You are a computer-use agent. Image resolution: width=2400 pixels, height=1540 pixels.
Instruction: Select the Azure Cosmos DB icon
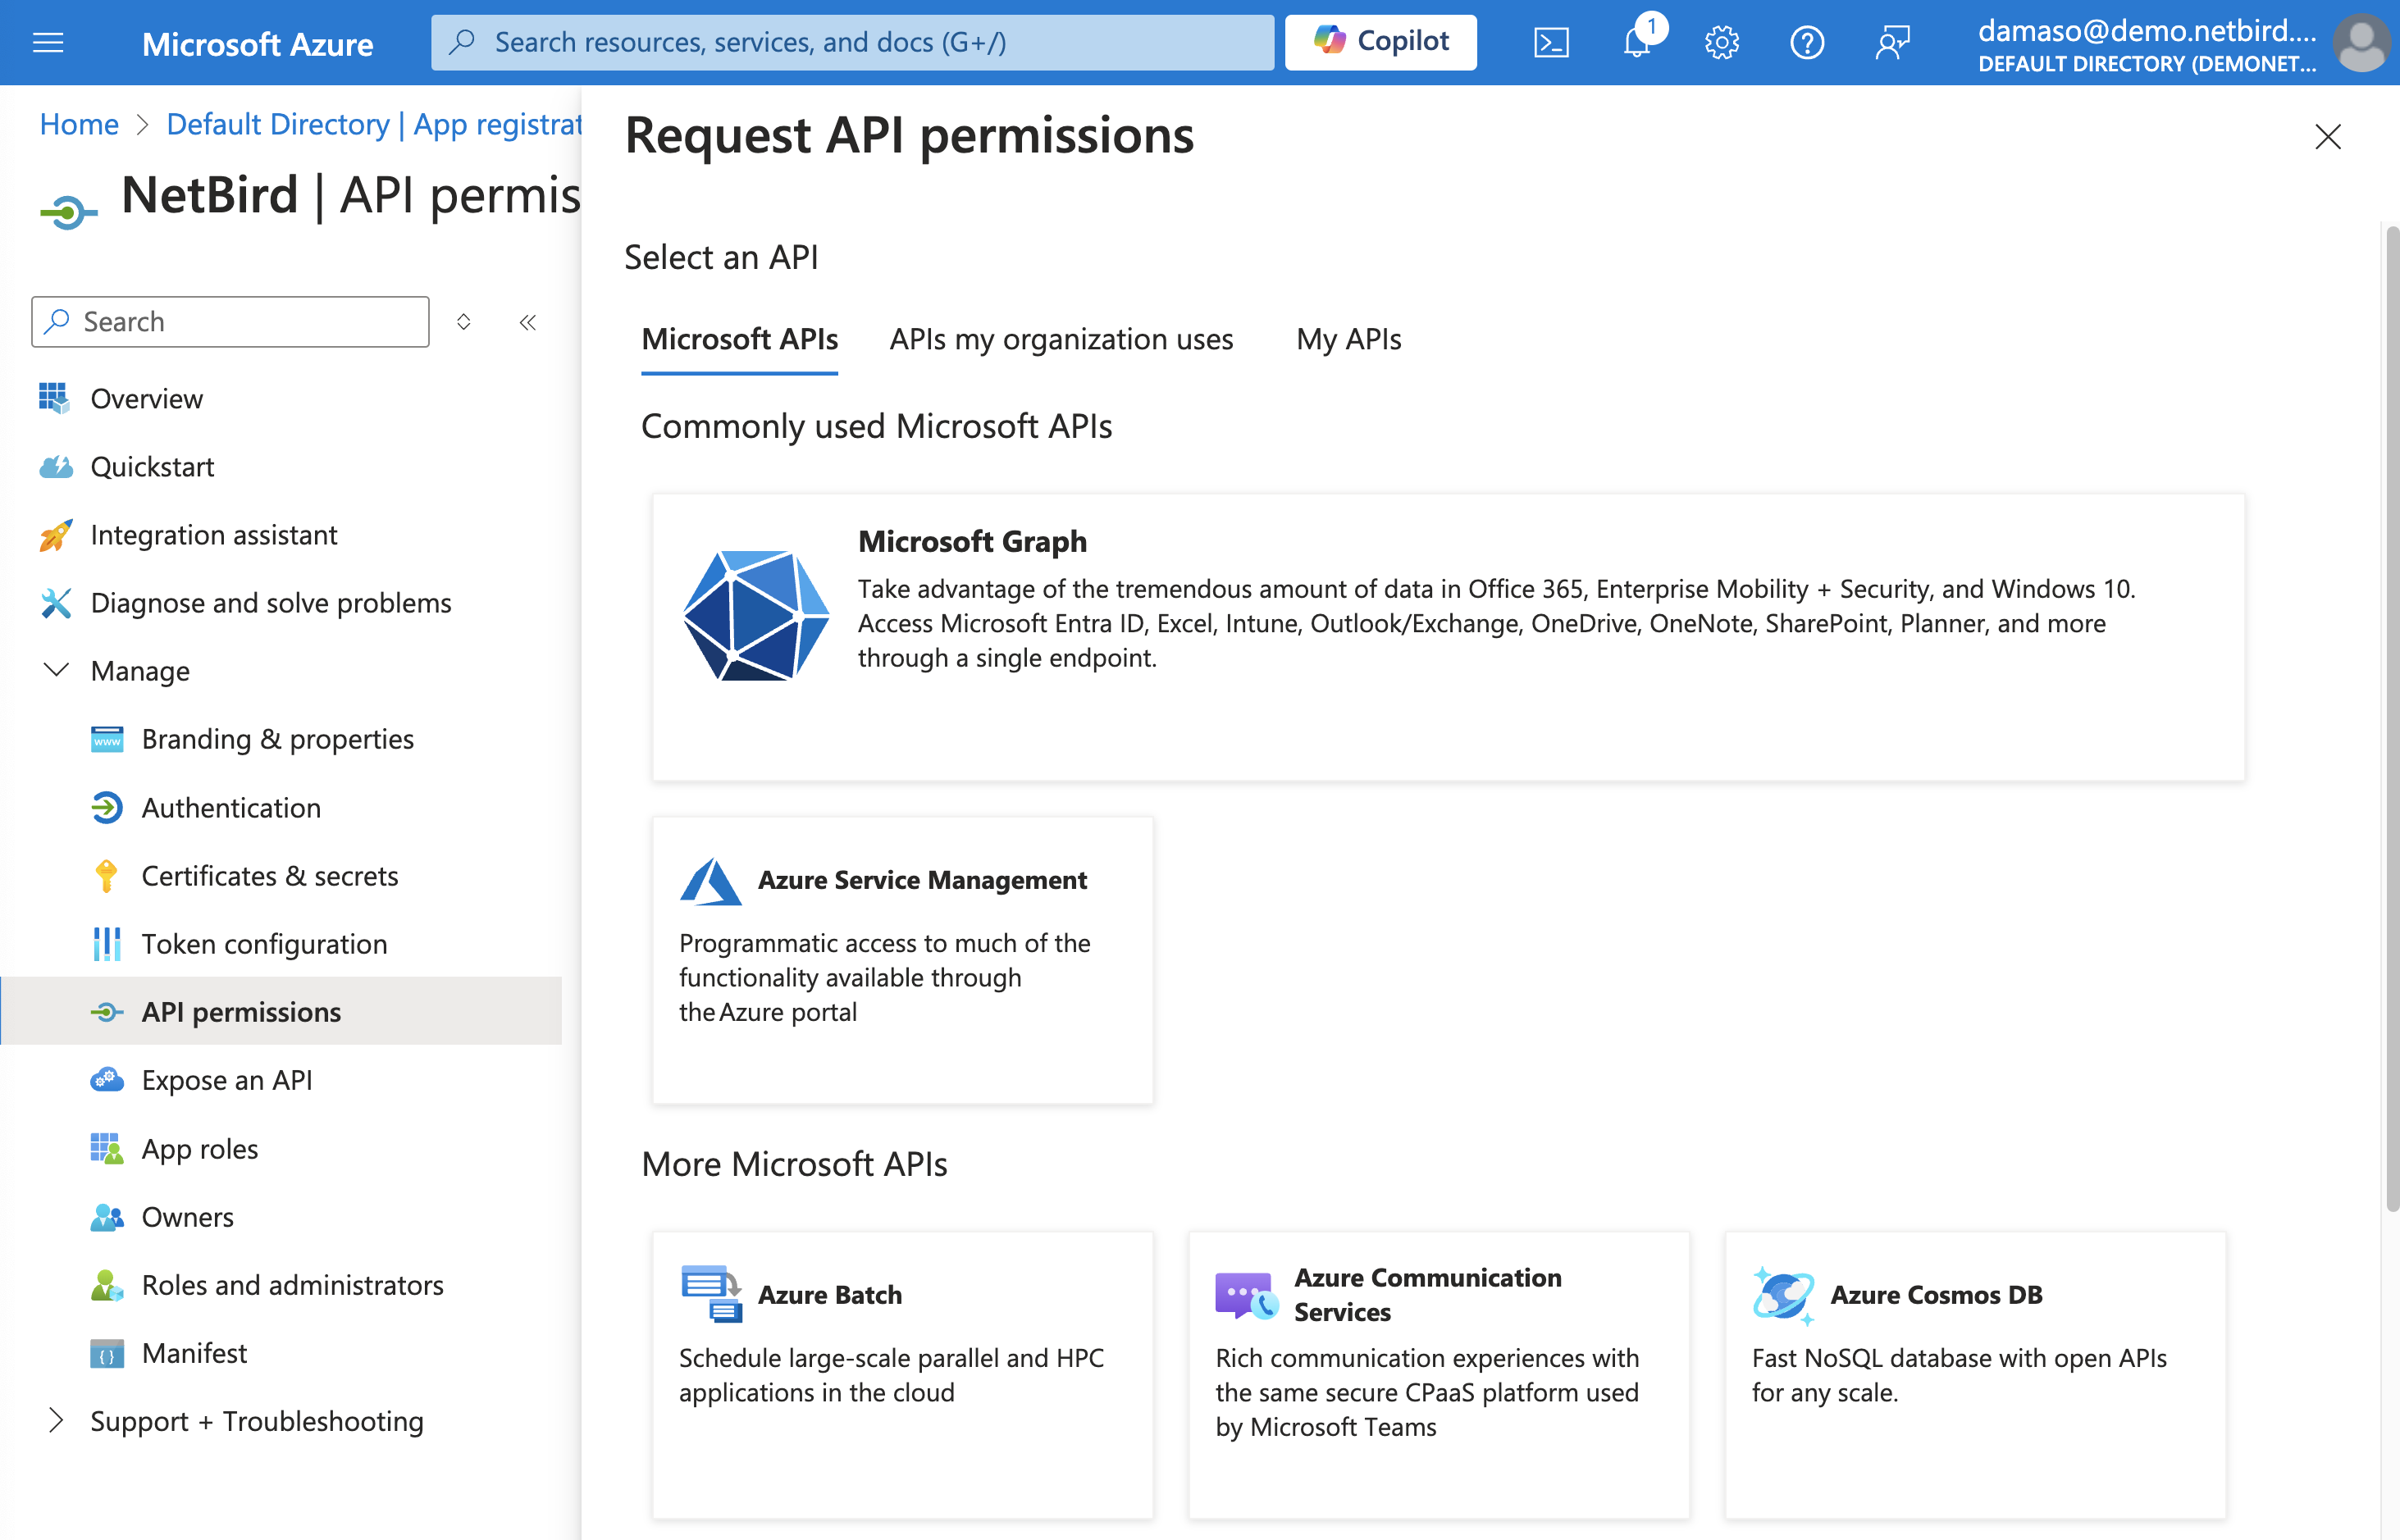tap(1784, 1293)
